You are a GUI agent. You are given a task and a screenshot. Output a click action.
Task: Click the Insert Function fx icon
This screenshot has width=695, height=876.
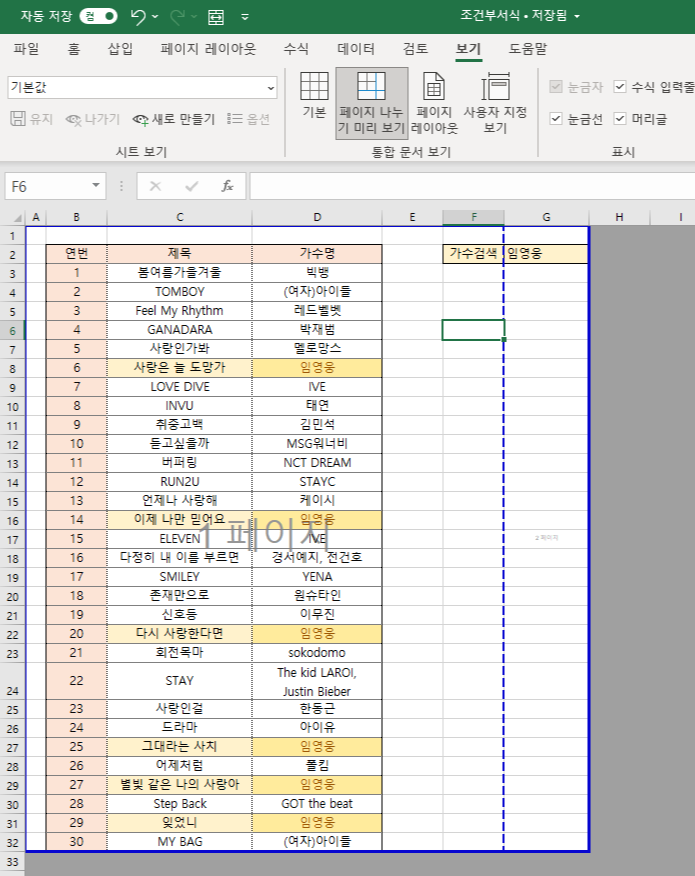tap(227, 186)
